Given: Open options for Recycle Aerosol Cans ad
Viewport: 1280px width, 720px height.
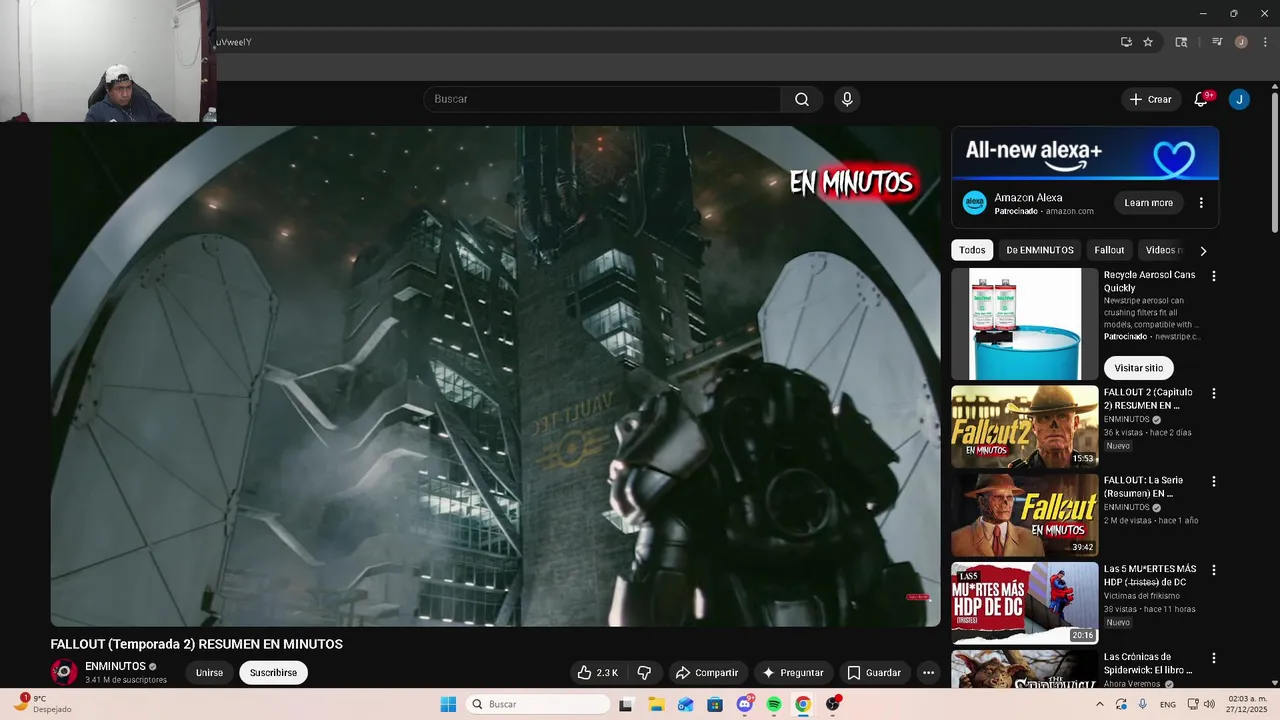Looking at the screenshot, I should point(1214,276).
